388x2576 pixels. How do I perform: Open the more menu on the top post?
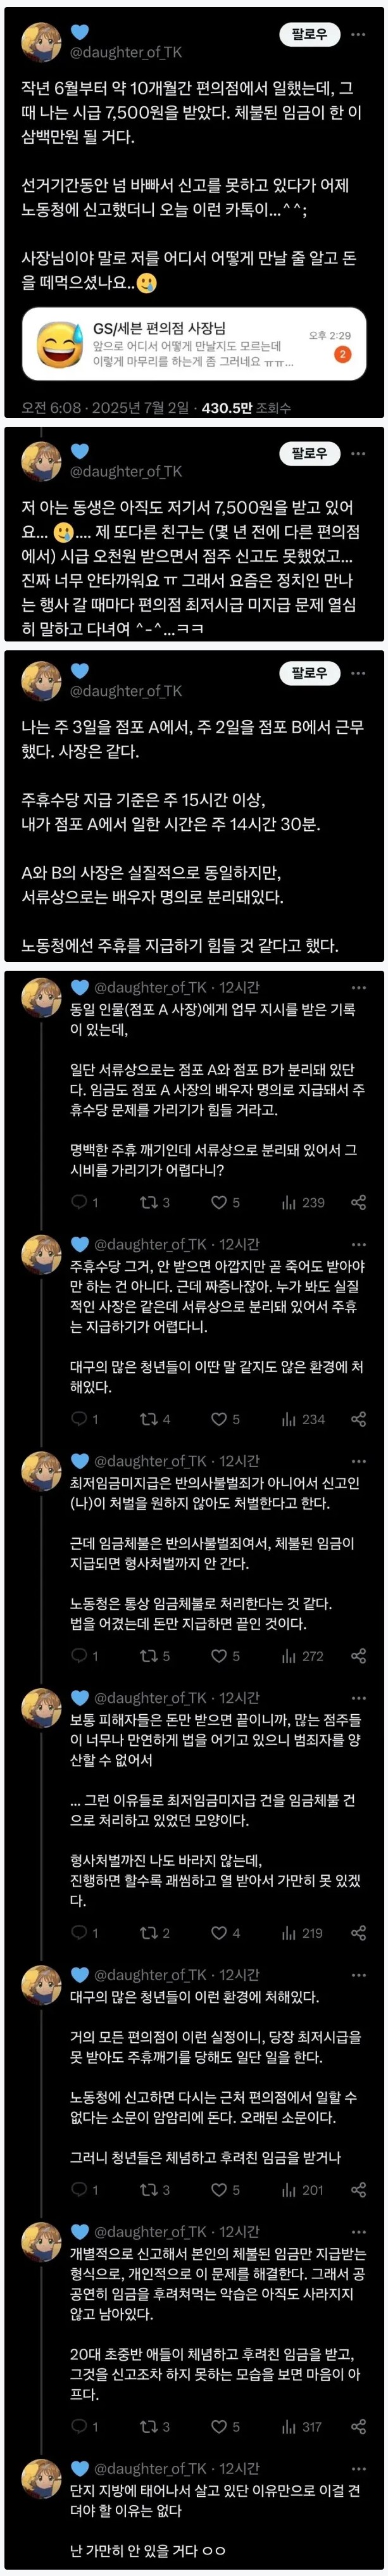coord(359,34)
